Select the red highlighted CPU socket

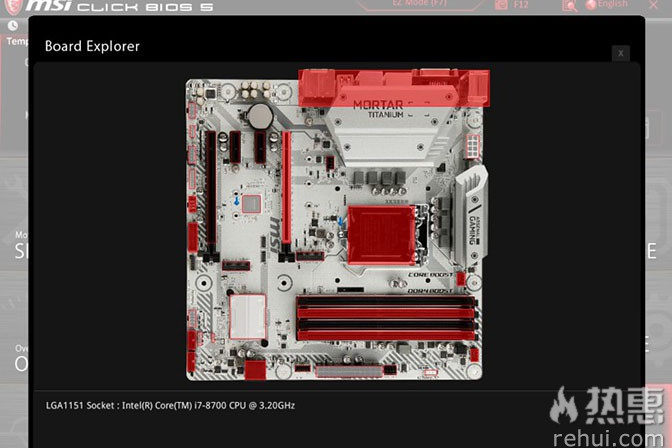click(x=381, y=235)
